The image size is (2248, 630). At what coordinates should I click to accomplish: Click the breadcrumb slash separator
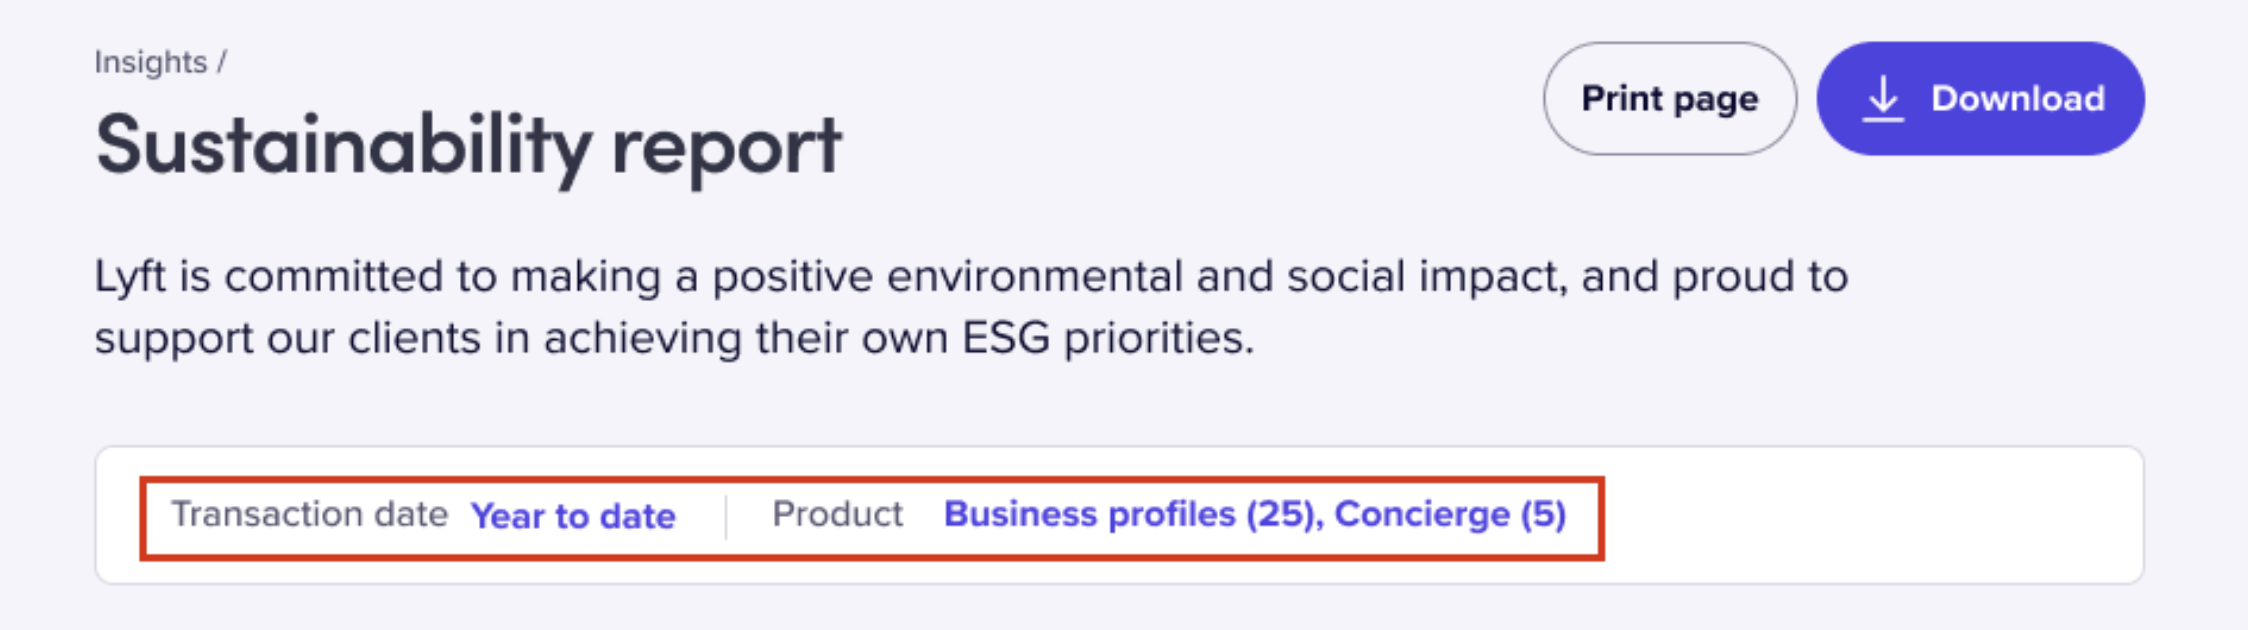point(221,62)
